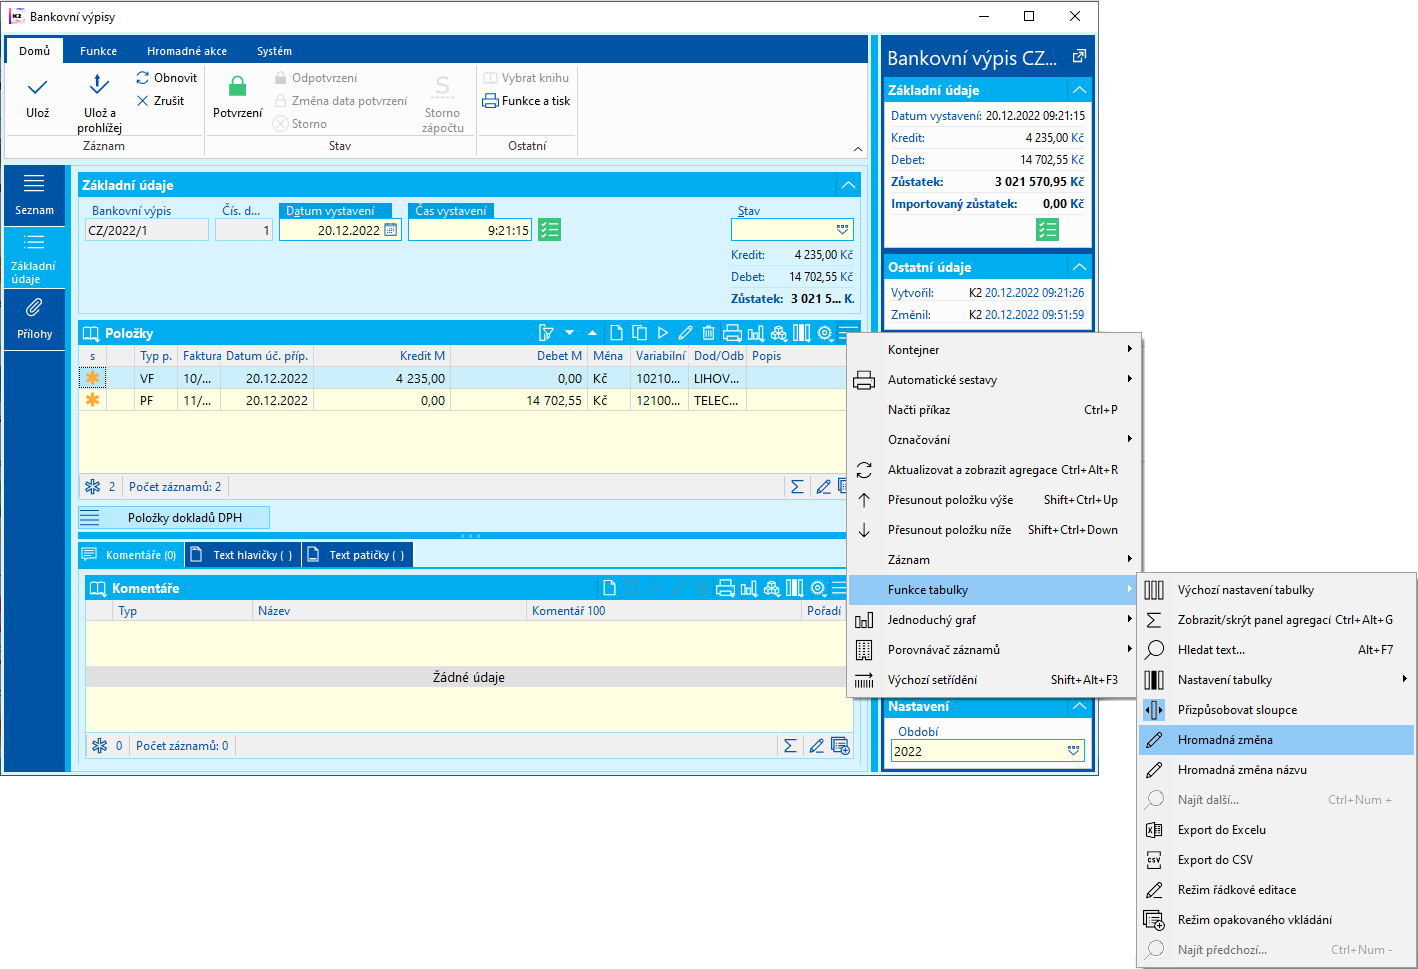The width and height of the screenshot is (1418, 969).
Task: Expand the Kontejner submenu
Action: point(993,350)
